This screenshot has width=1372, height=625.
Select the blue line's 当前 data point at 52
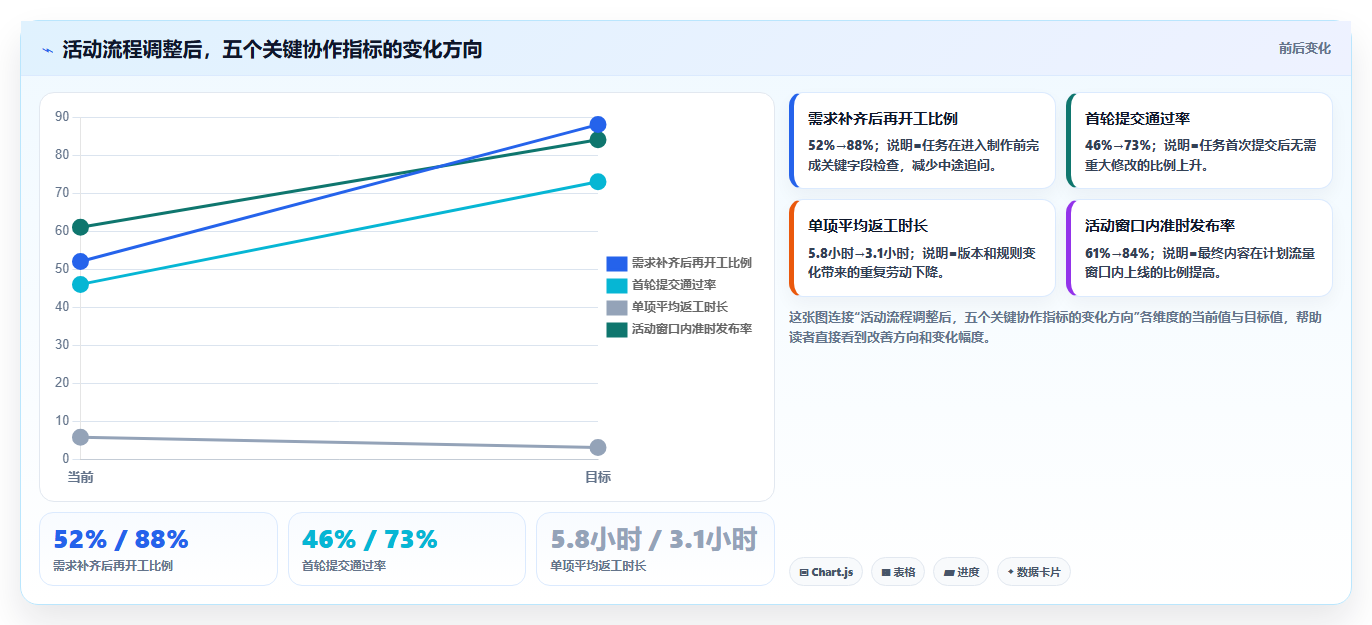[80, 262]
